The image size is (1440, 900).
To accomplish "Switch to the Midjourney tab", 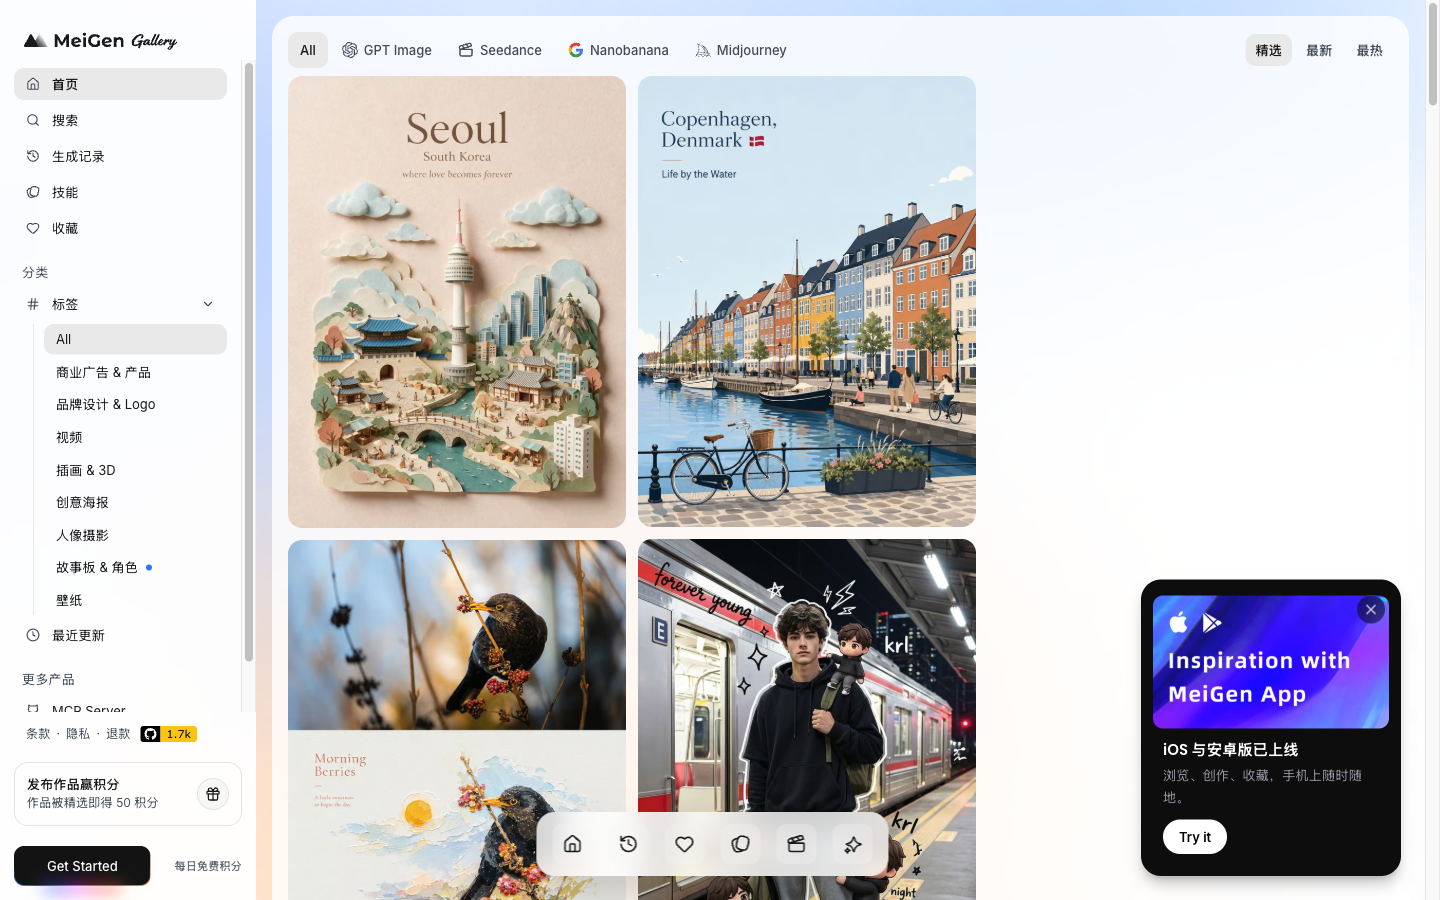I will click(741, 50).
